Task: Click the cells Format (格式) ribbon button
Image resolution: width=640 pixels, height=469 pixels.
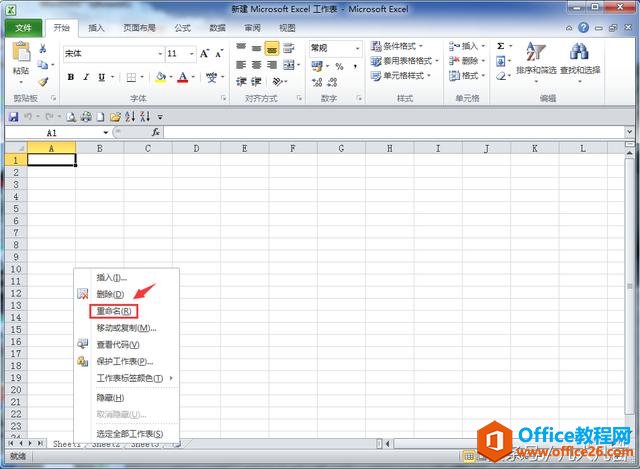Action: 467,76
